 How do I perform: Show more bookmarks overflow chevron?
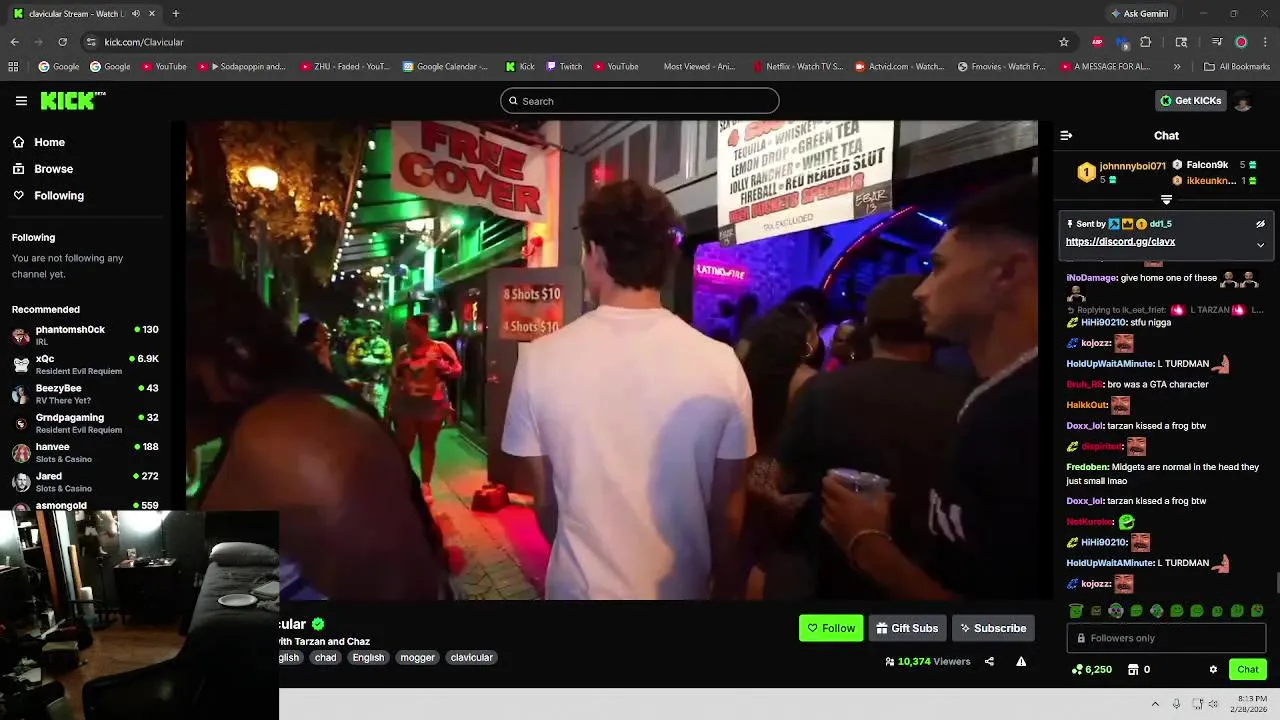pyautogui.click(x=1177, y=67)
